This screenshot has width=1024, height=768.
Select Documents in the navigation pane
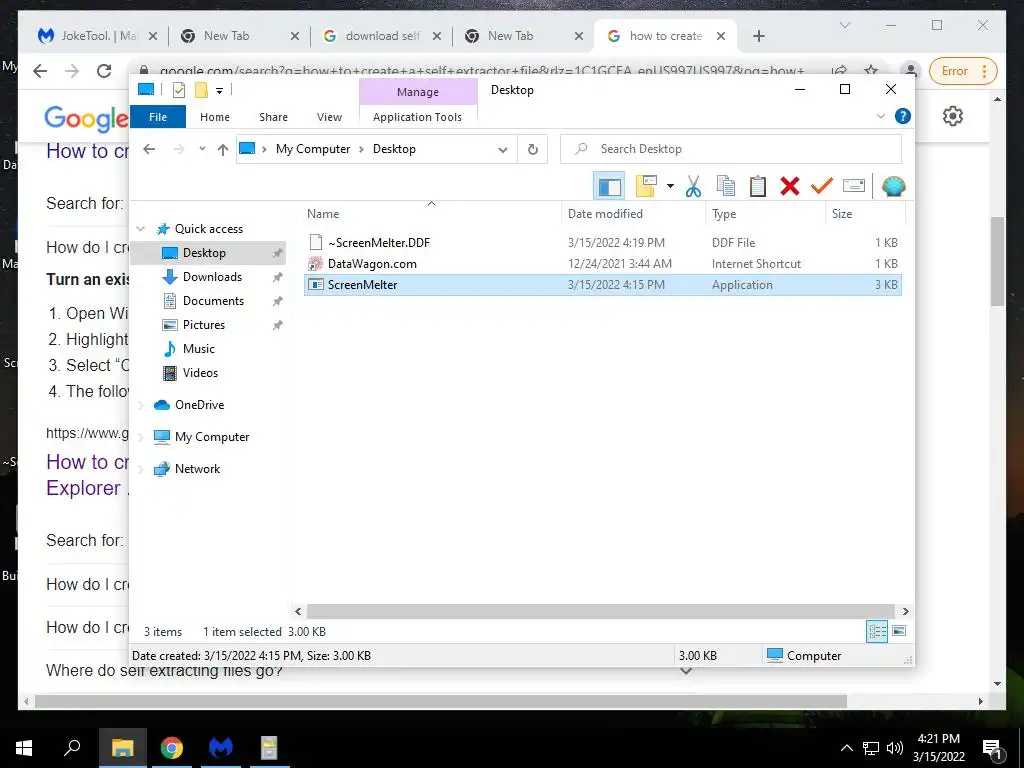[213, 301]
